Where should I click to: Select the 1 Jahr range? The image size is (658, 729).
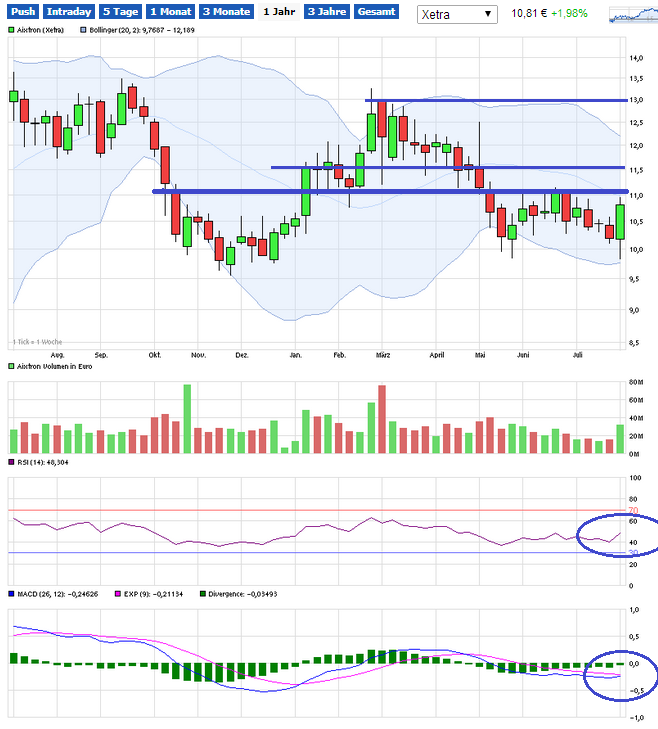279,12
